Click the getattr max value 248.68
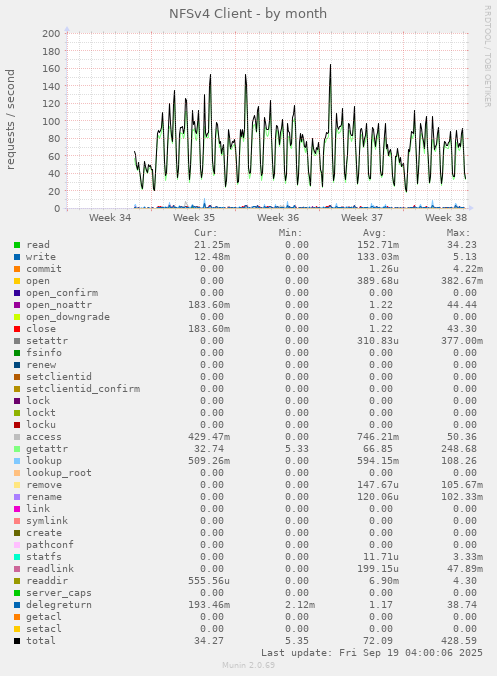 coord(459,449)
